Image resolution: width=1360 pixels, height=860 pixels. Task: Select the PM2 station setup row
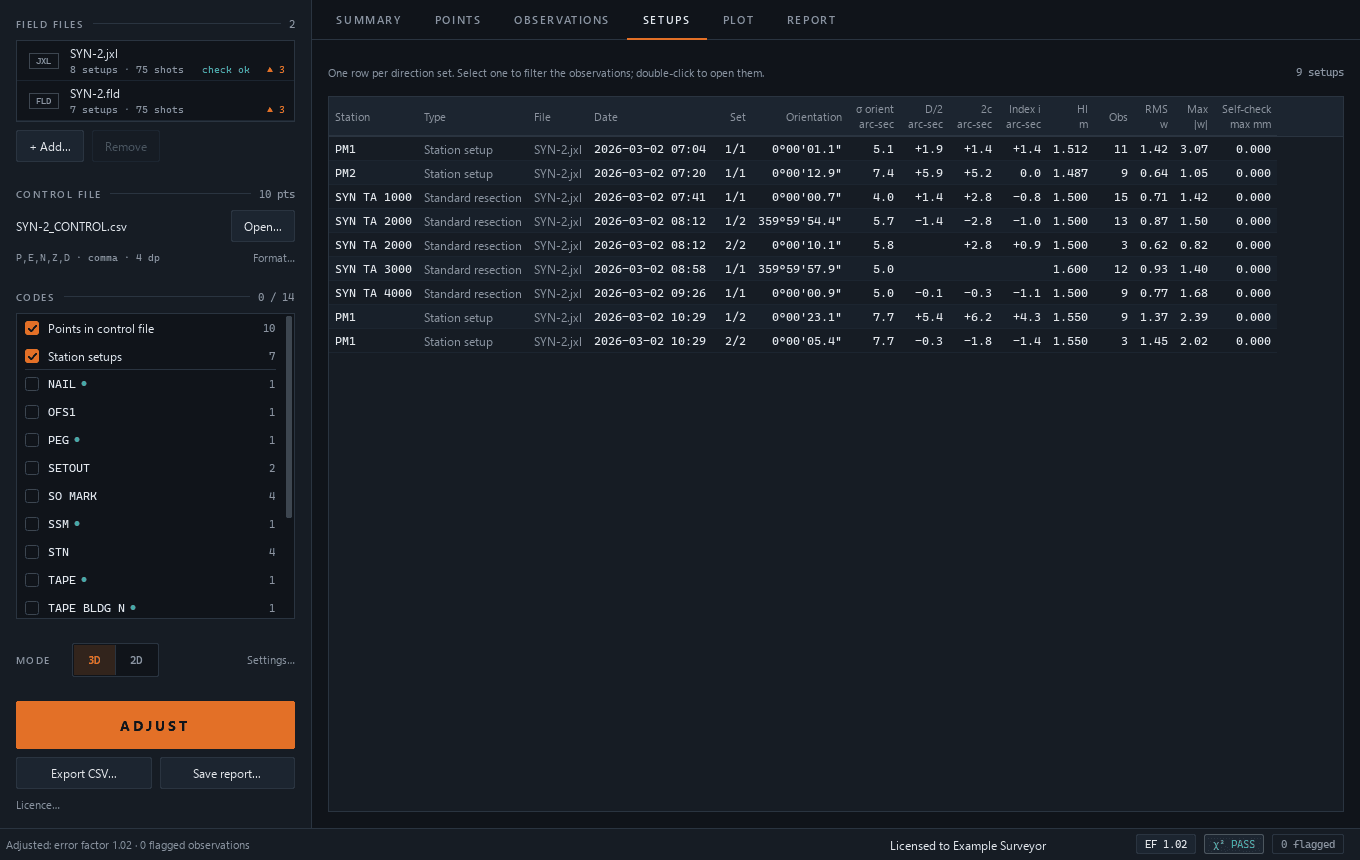802,173
